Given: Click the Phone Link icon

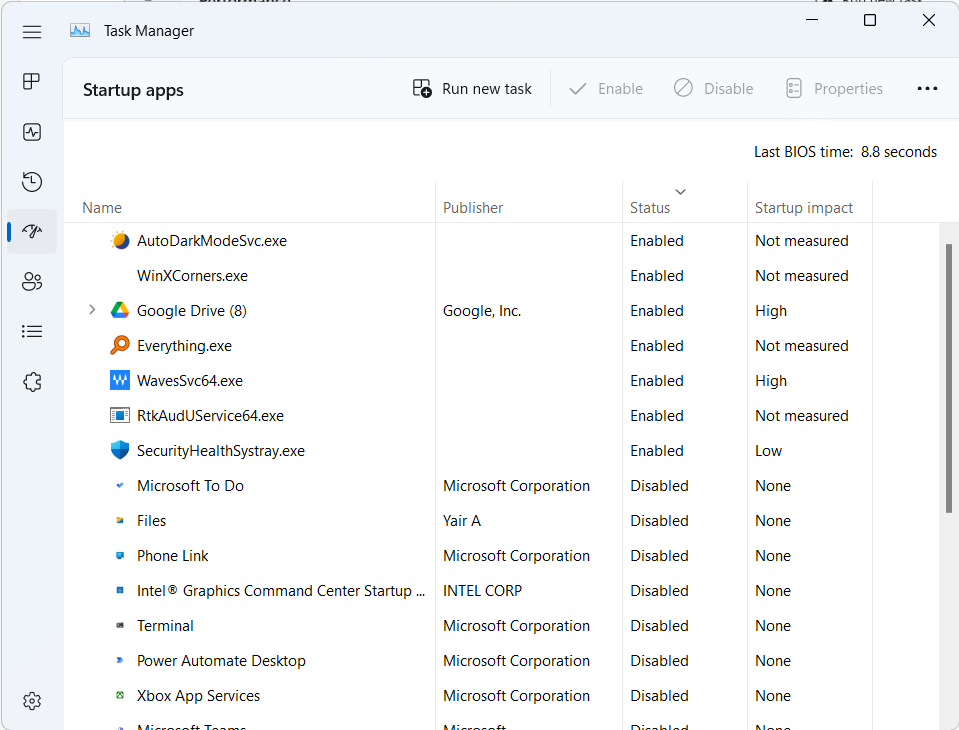Looking at the screenshot, I should [120, 555].
